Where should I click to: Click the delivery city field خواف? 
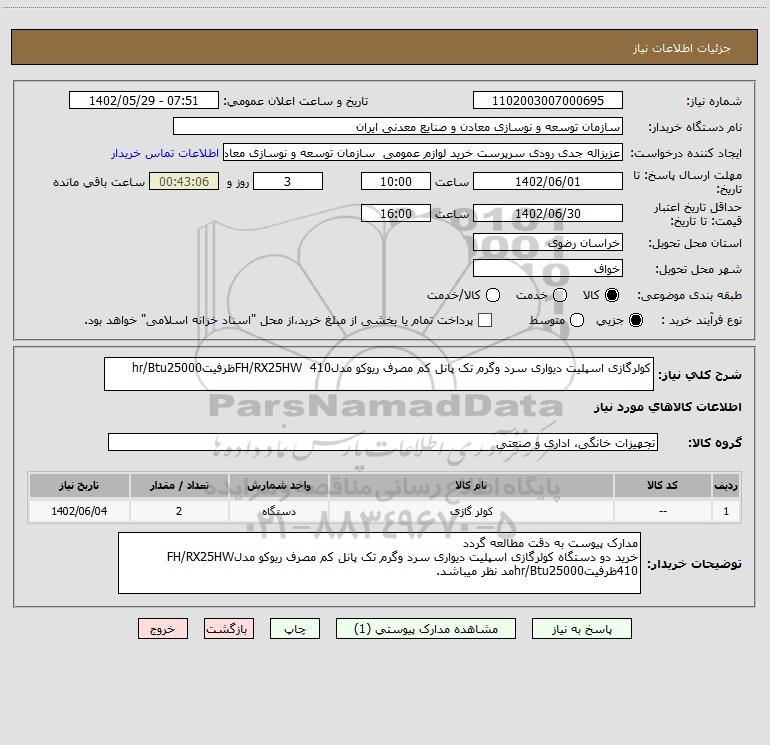click(548, 269)
